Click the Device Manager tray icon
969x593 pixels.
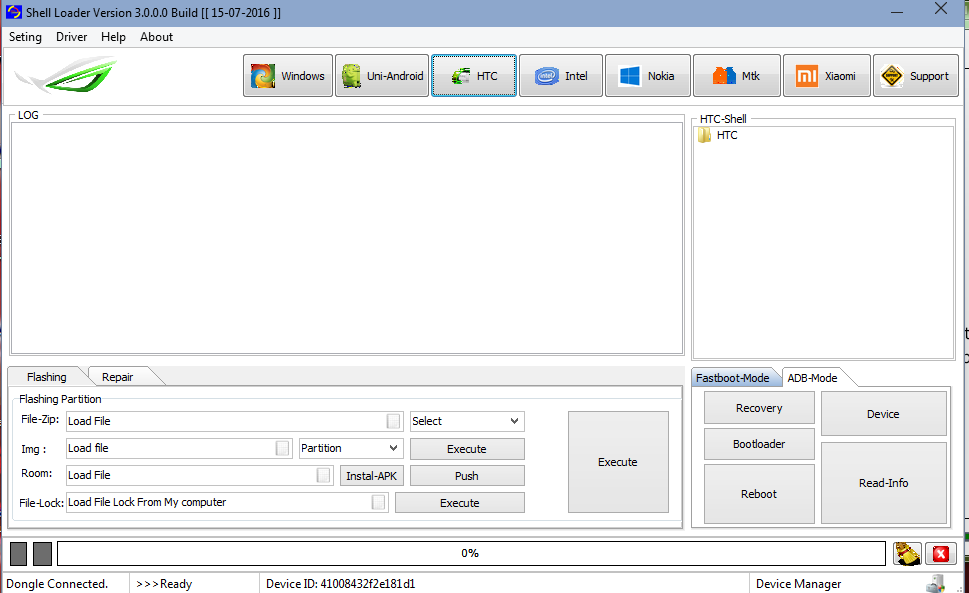coord(936,584)
